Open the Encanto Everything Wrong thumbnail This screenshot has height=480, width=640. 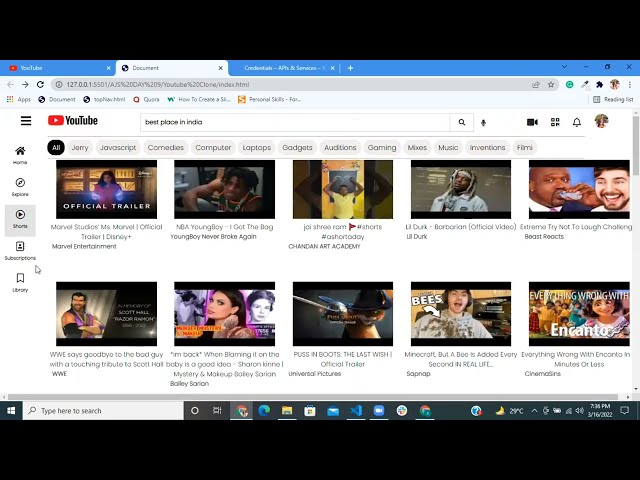[579, 314]
